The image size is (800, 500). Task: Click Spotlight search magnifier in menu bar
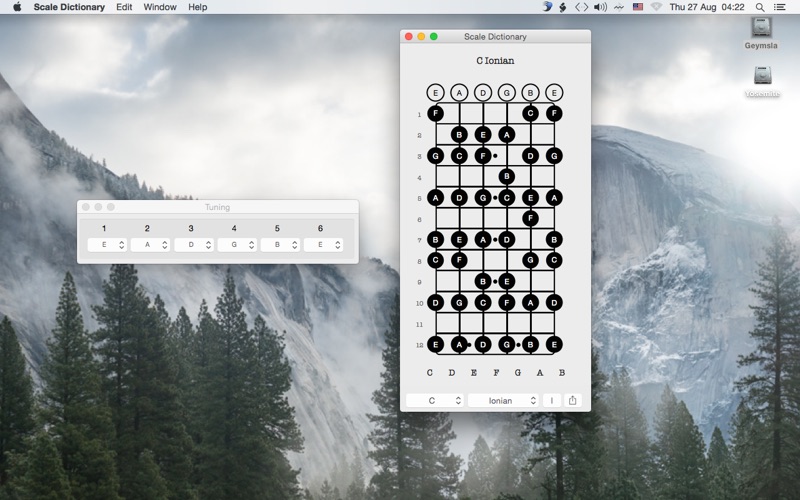click(x=760, y=7)
